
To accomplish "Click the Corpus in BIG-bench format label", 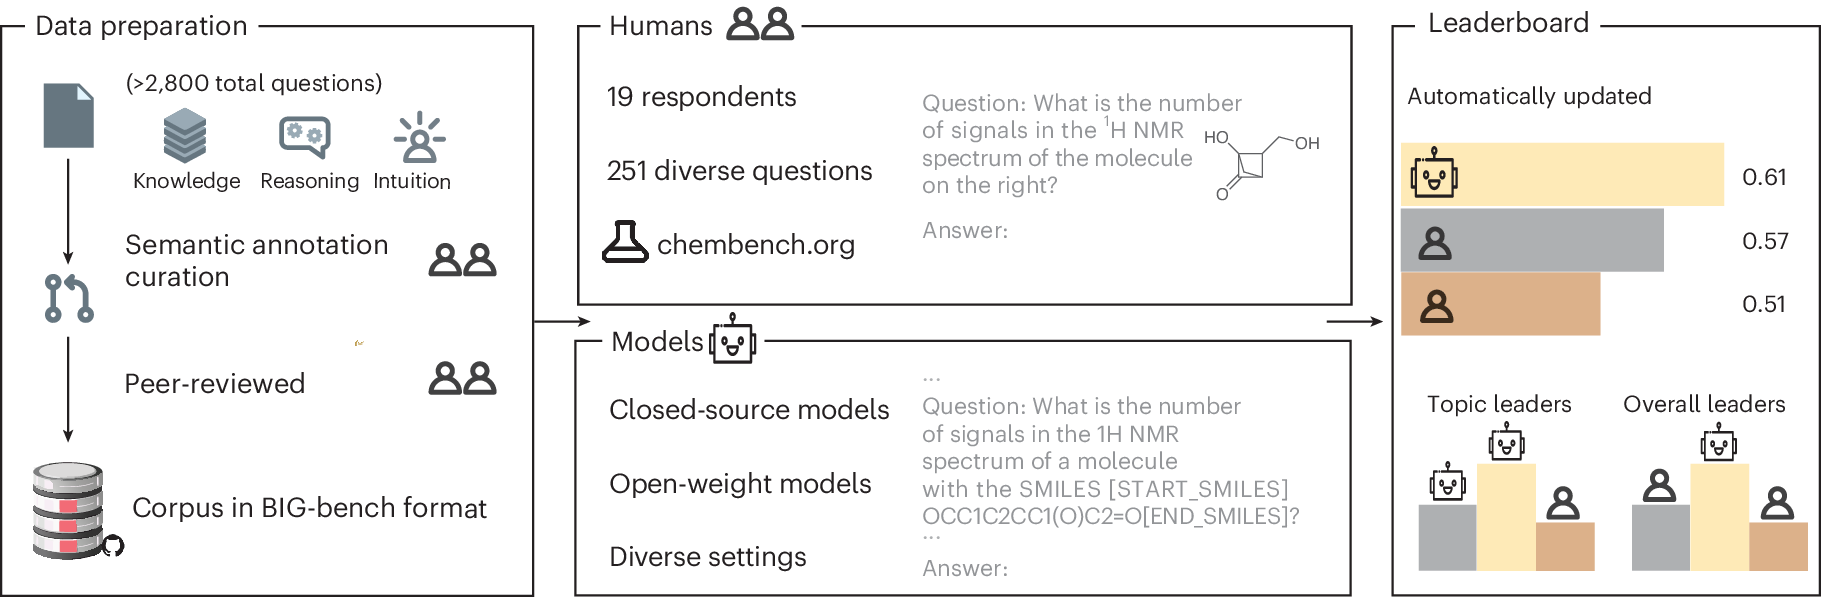I will [309, 508].
